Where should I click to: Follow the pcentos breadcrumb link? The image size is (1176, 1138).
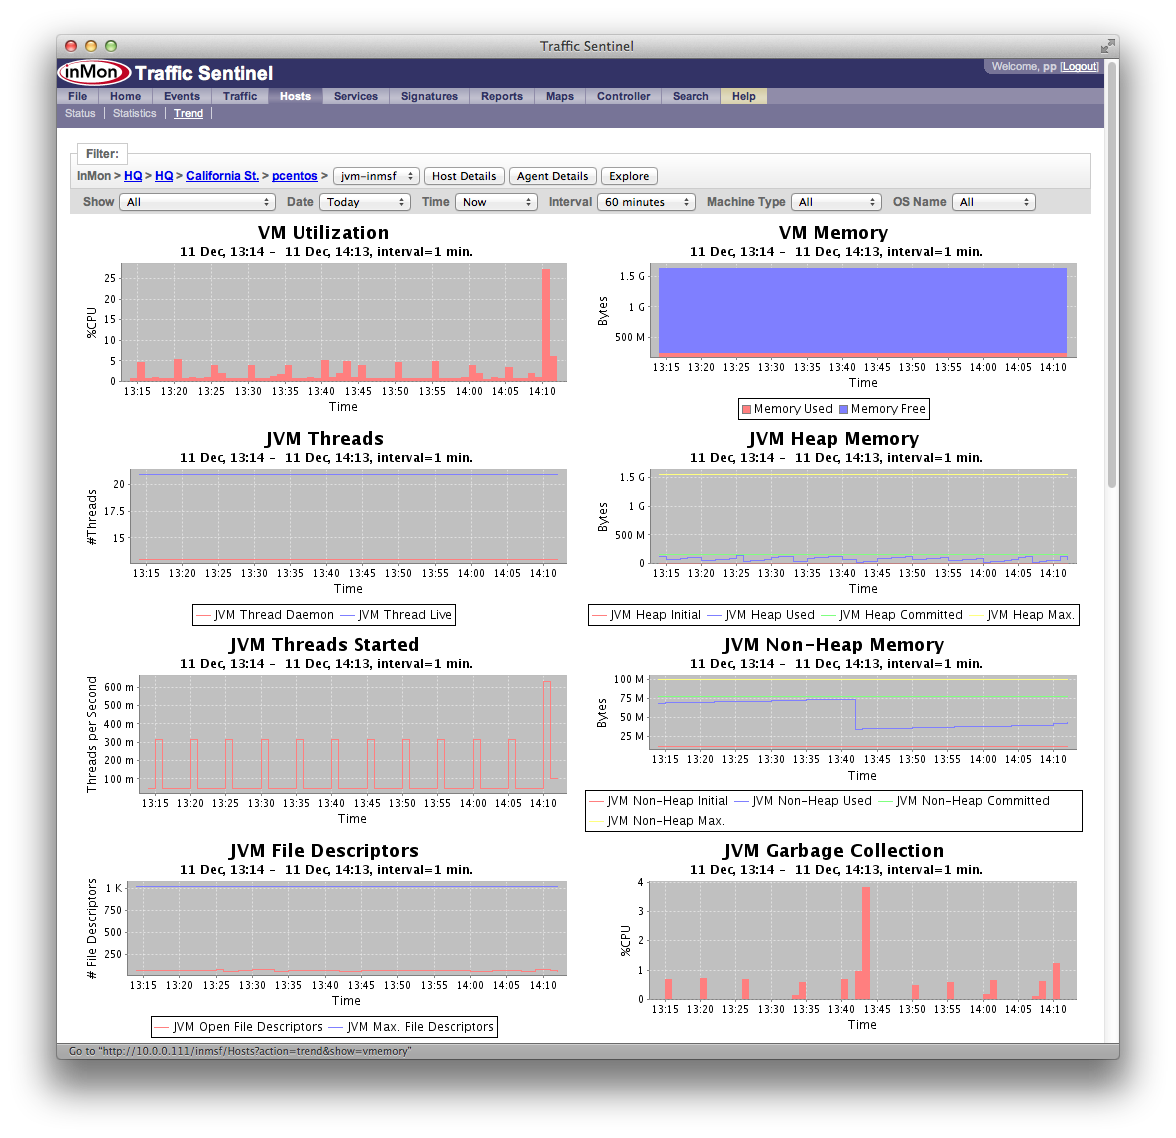coord(295,176)
